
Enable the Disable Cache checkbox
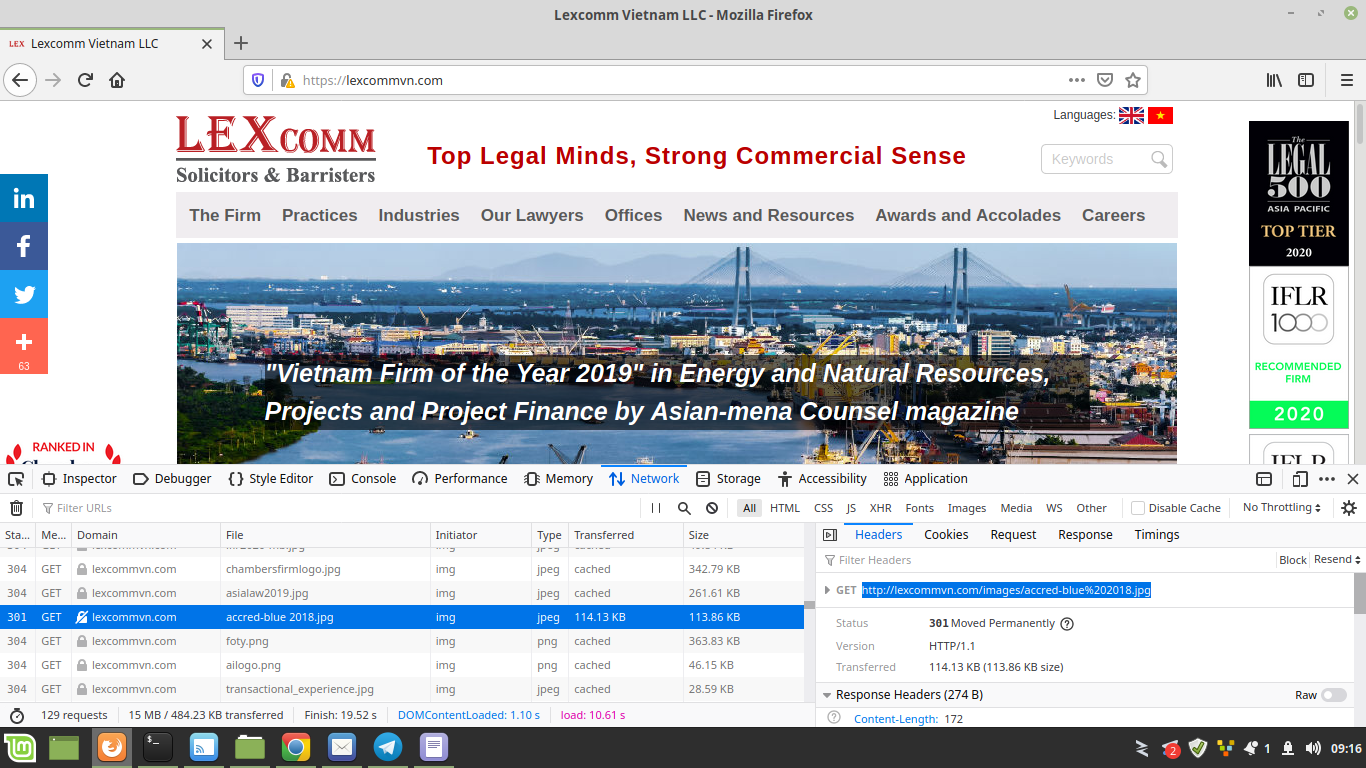click(1138, 508)
